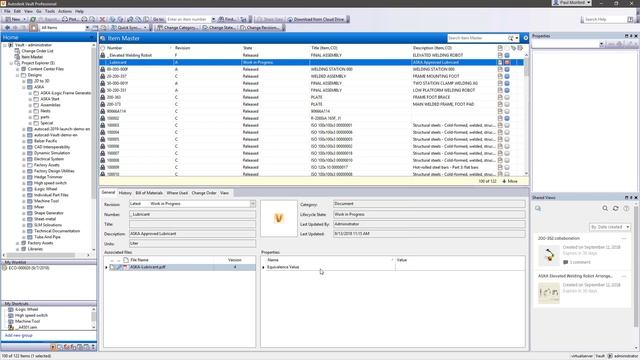Open the Revision dropdown in General tab
The width and height of the screenshot is (640, 360).
coord(253,204)
